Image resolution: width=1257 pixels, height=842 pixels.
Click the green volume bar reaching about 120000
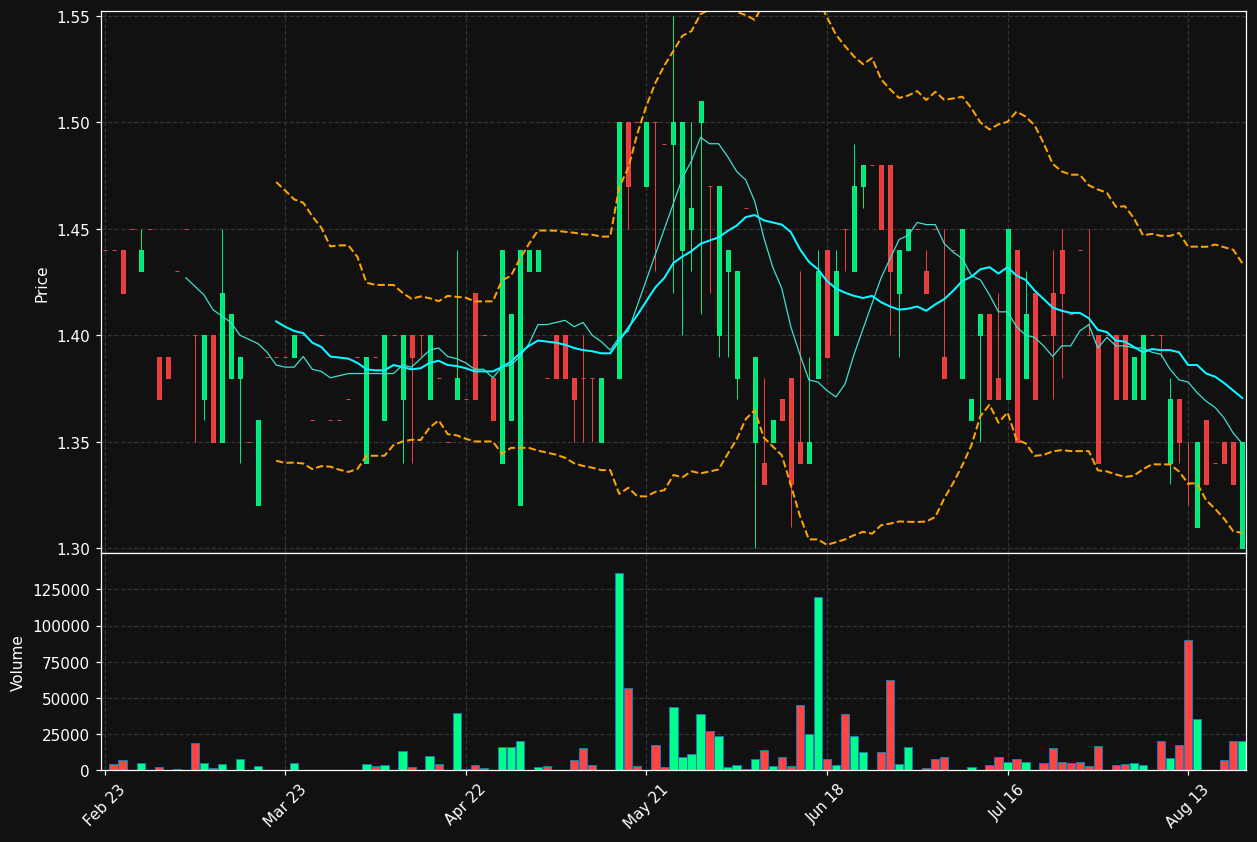coord(818,684)
